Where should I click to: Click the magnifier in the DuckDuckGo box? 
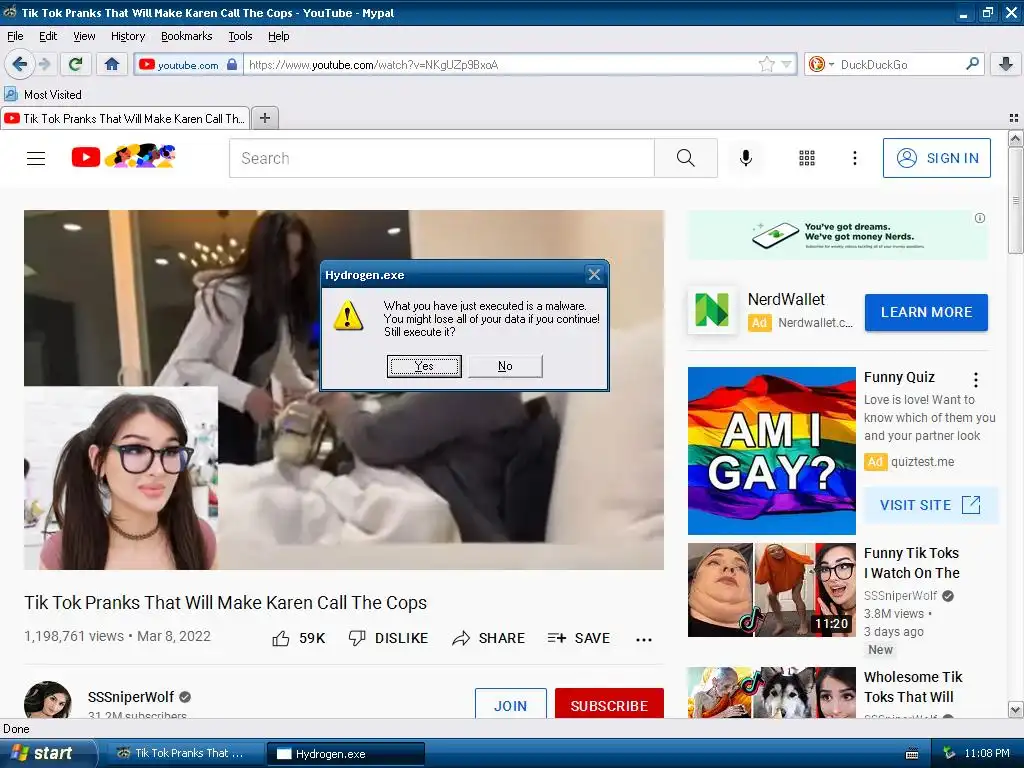pyautogui.click(x=972, y=64)
